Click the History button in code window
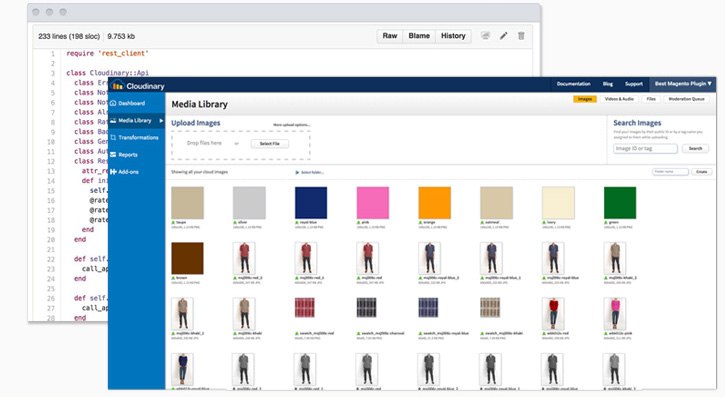This screenshot has width=725, height=397. point(453,36)
